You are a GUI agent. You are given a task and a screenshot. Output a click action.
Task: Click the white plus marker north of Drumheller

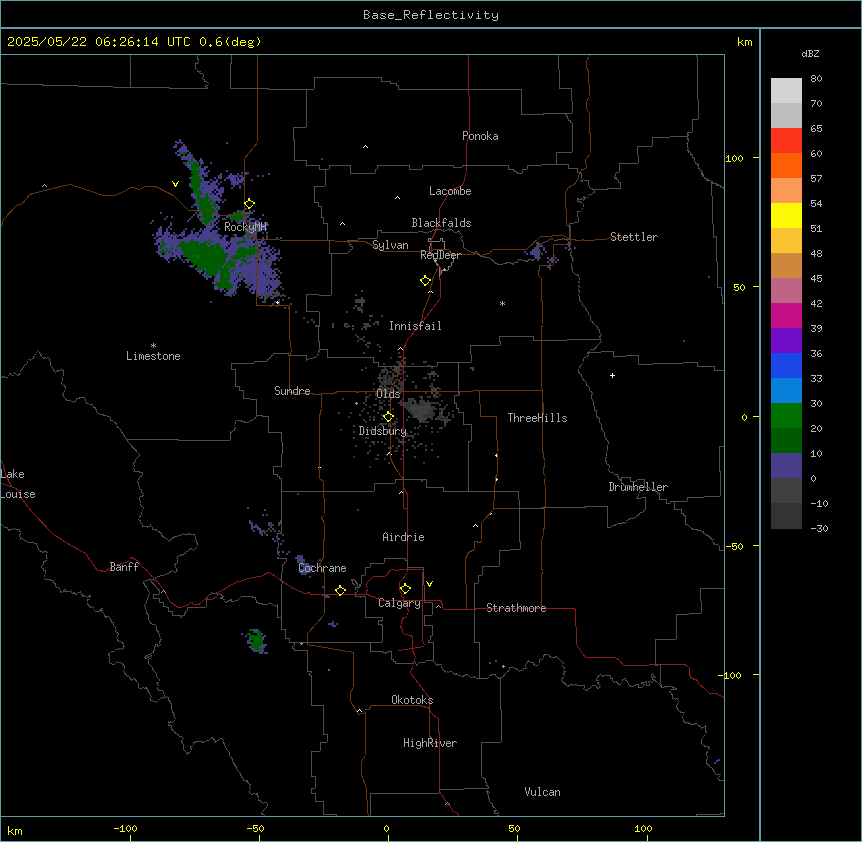[612, 375]
